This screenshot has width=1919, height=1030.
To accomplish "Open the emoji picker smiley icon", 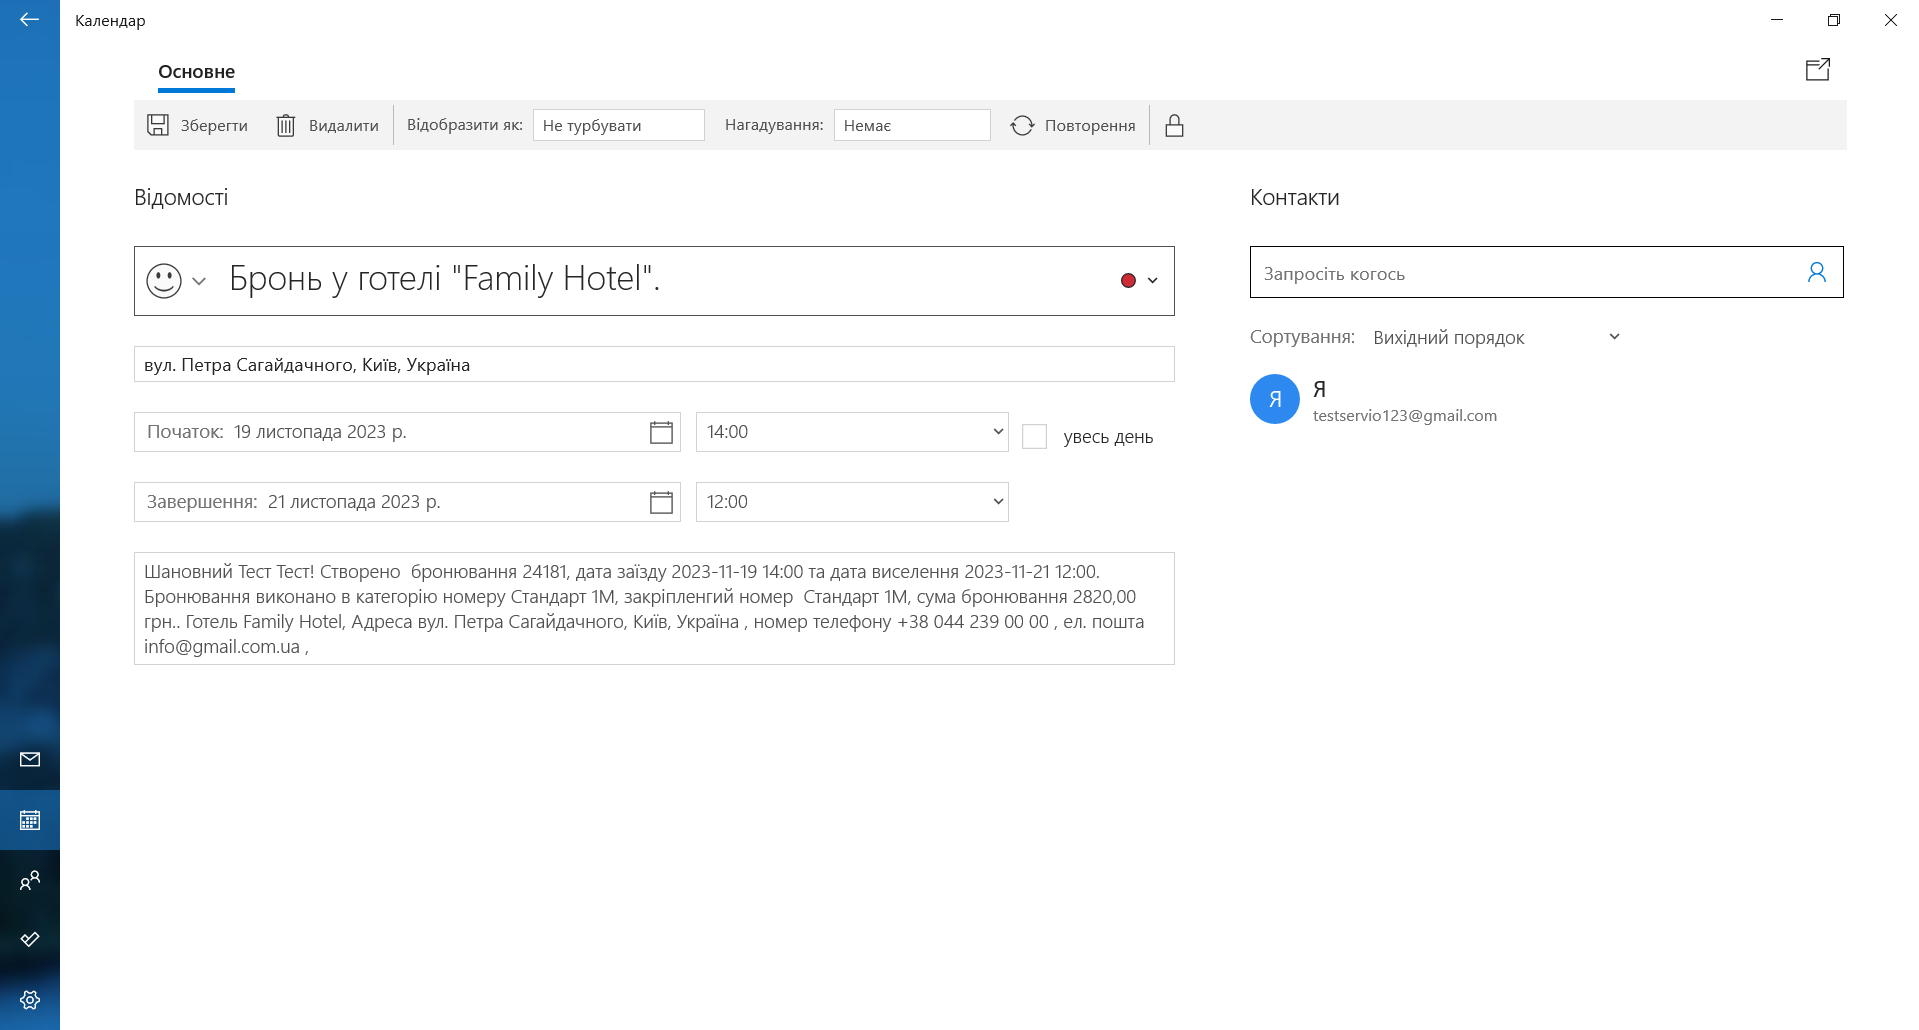I will 164,281.
